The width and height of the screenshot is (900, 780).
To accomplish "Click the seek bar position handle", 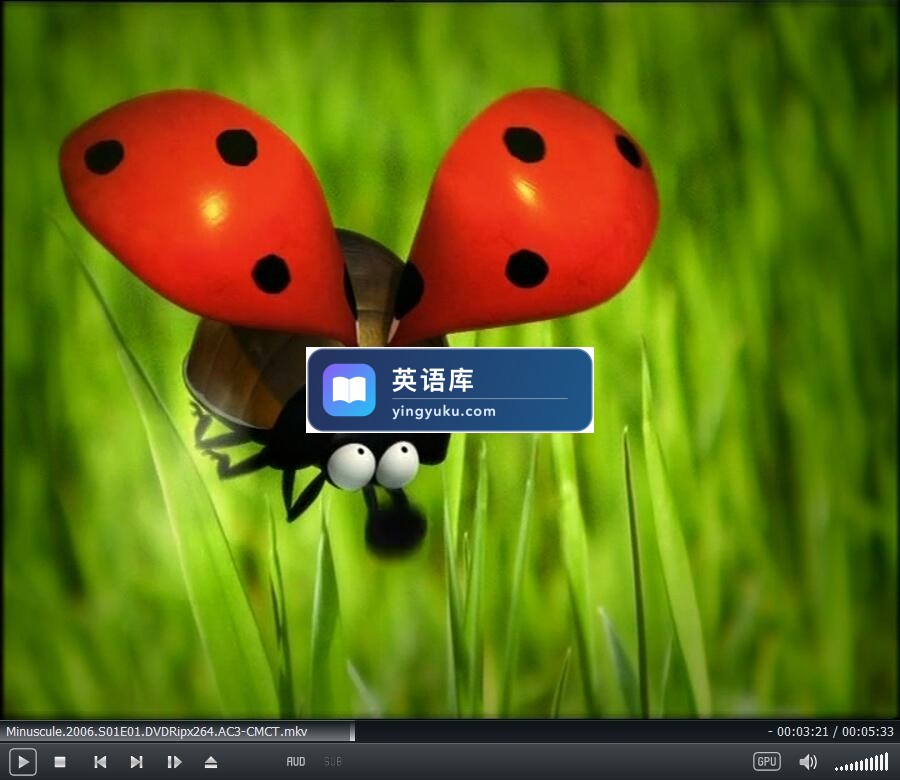I will click(352, 732).
